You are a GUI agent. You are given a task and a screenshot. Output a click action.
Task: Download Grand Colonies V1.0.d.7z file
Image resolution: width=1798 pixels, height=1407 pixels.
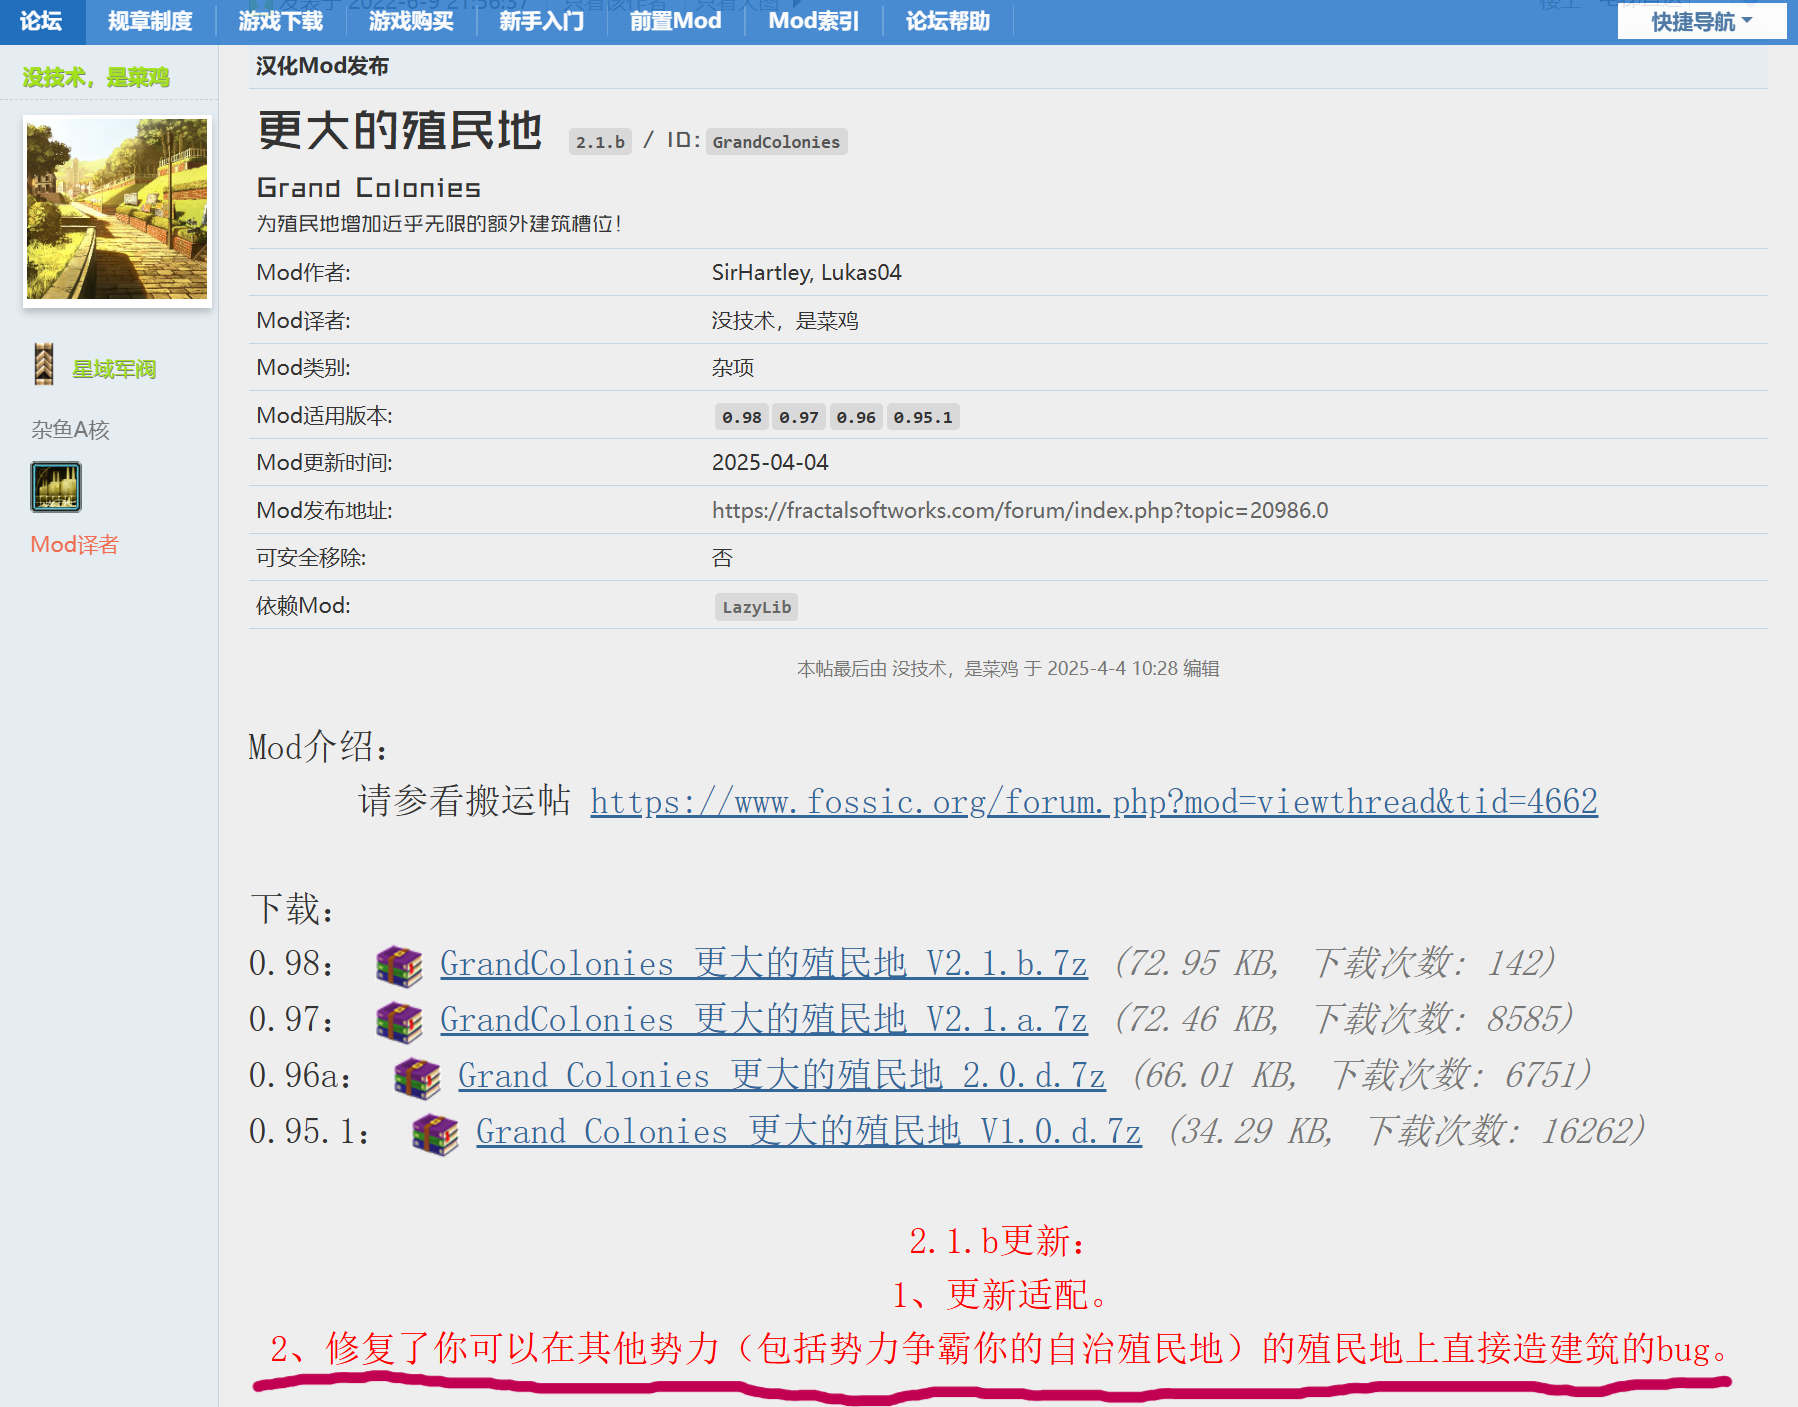(x=808, y=1131)
